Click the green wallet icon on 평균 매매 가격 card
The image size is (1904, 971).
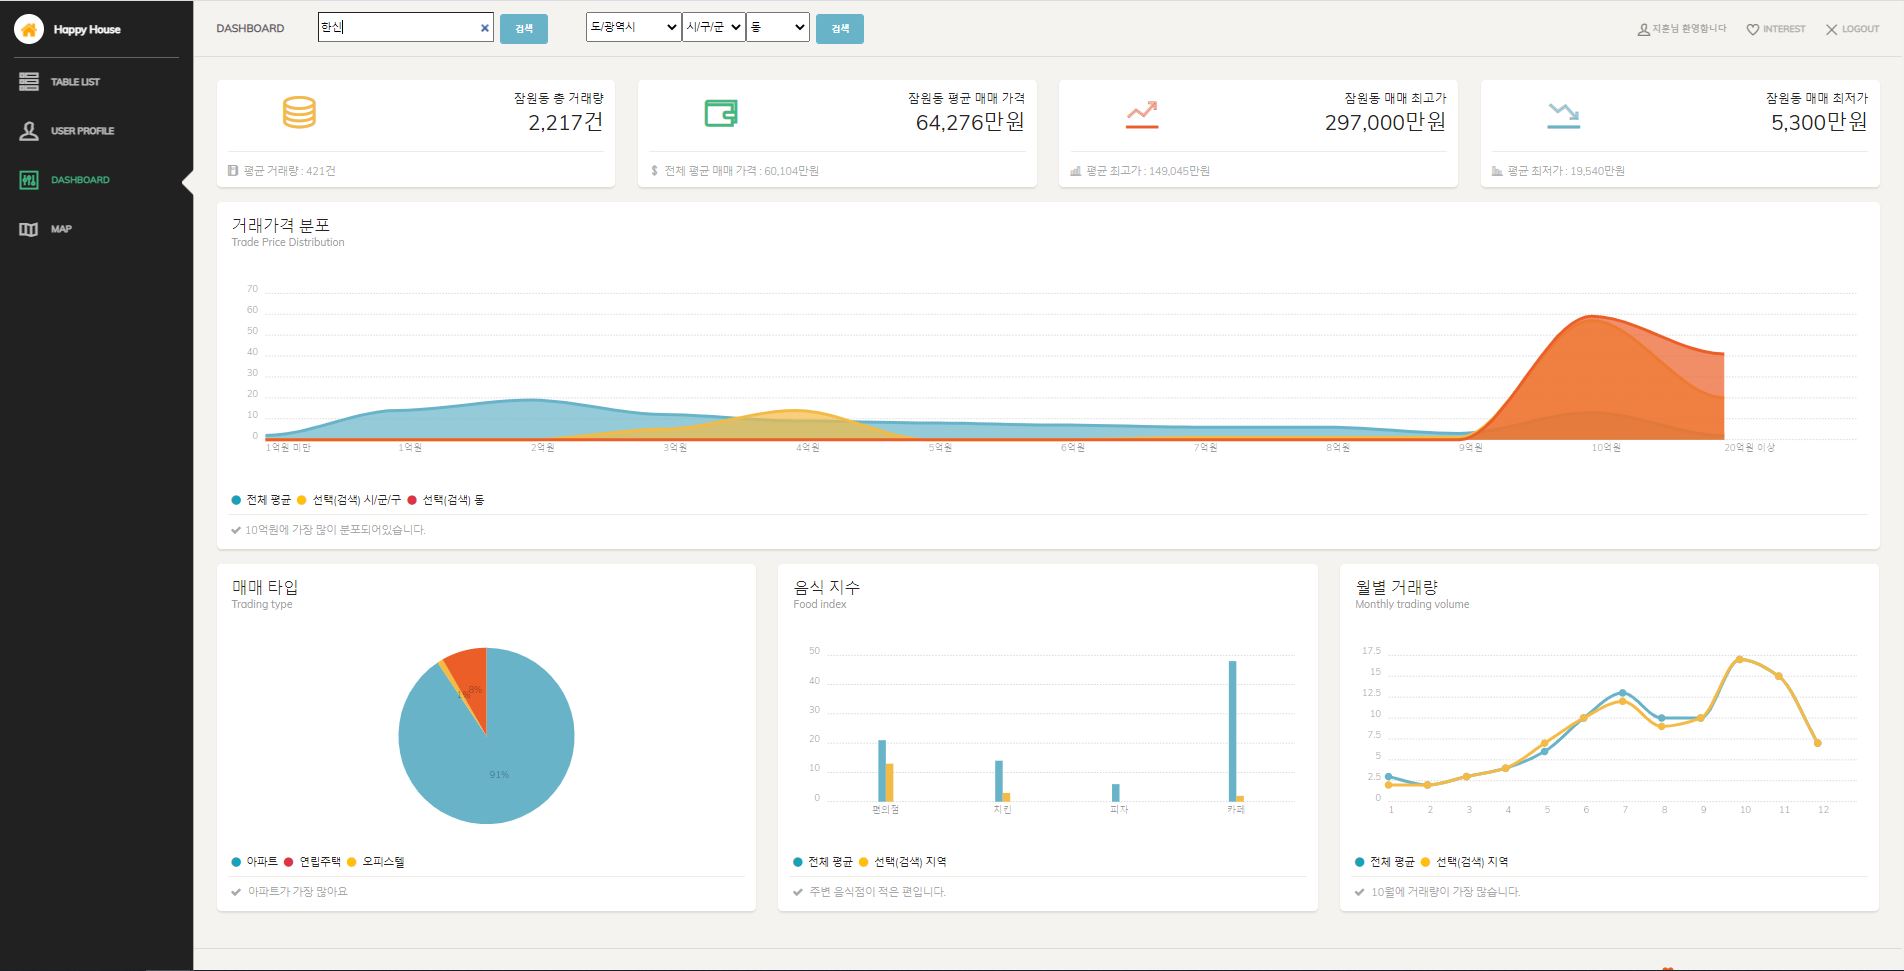pyautogui.click(x=719, y=113)
